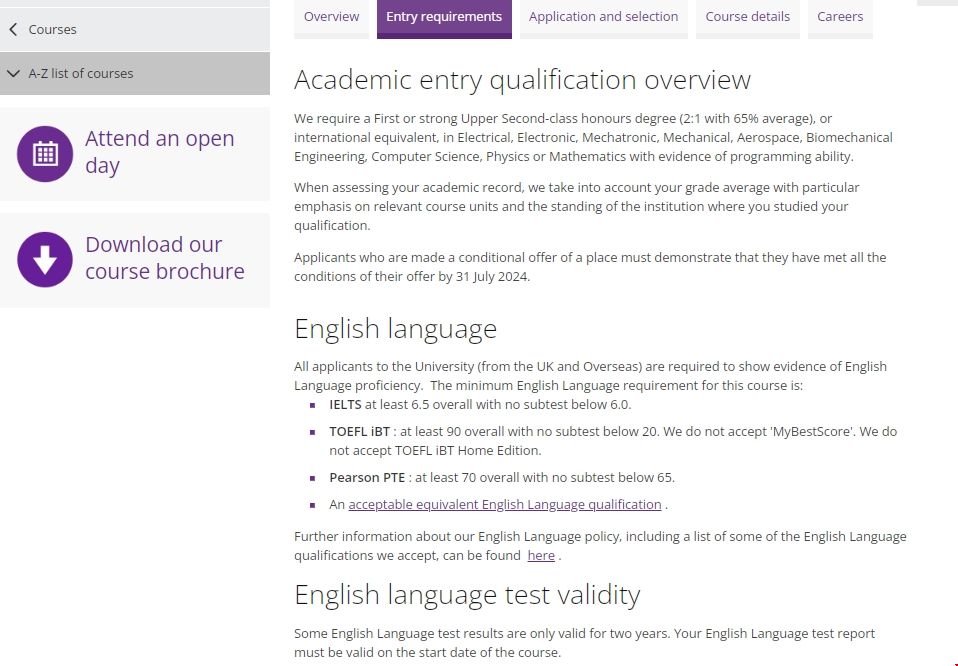Click the Academic entry qualification overview heading

coord(523,79)
